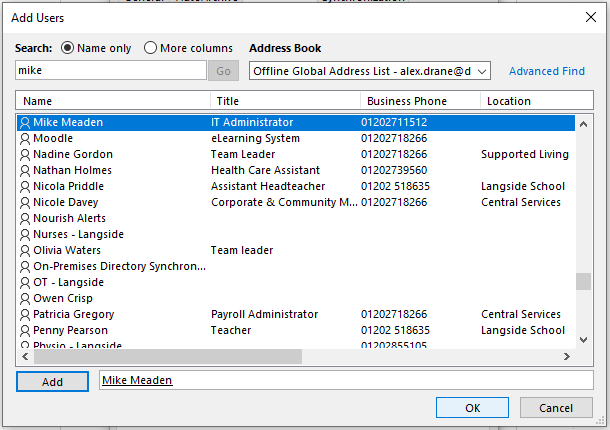
Task: Click the person icon next to Nicola Priddle
Action: coord(25,187)
